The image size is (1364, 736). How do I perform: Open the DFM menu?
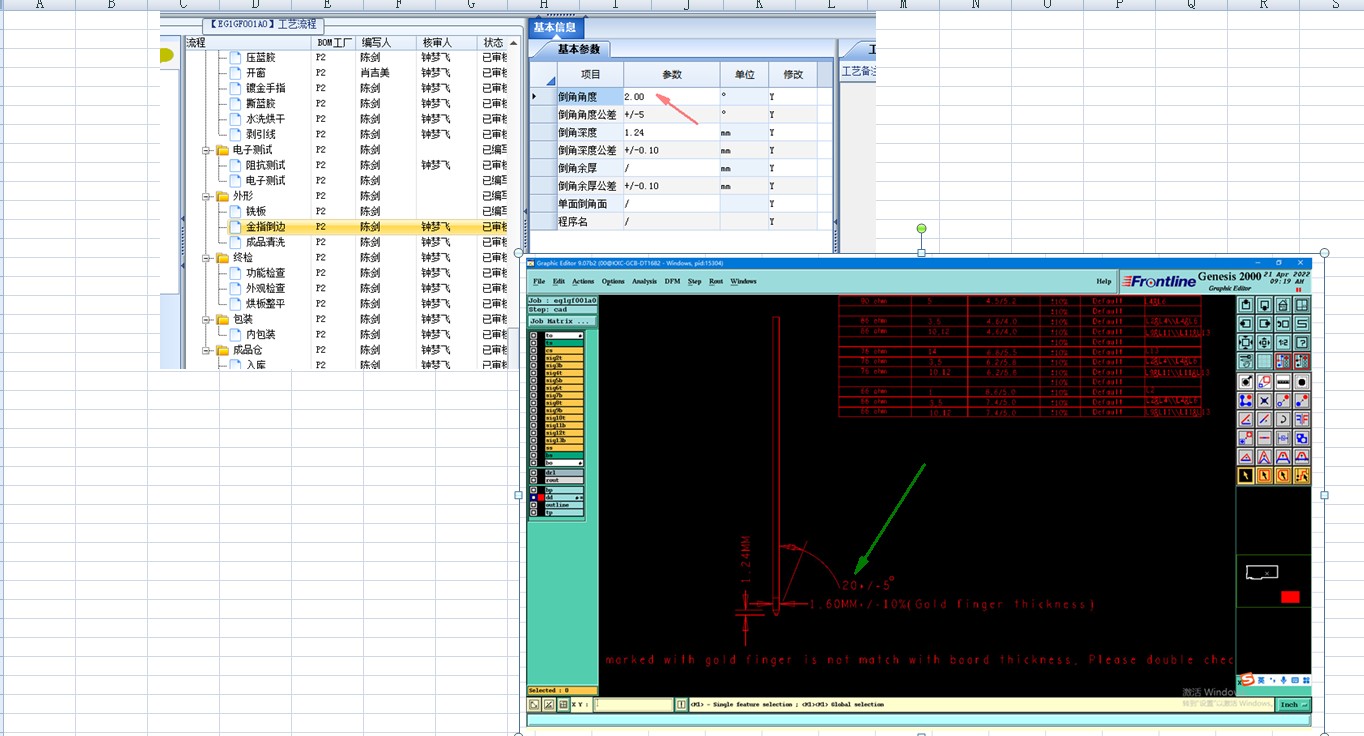click(x=673, y=282)
